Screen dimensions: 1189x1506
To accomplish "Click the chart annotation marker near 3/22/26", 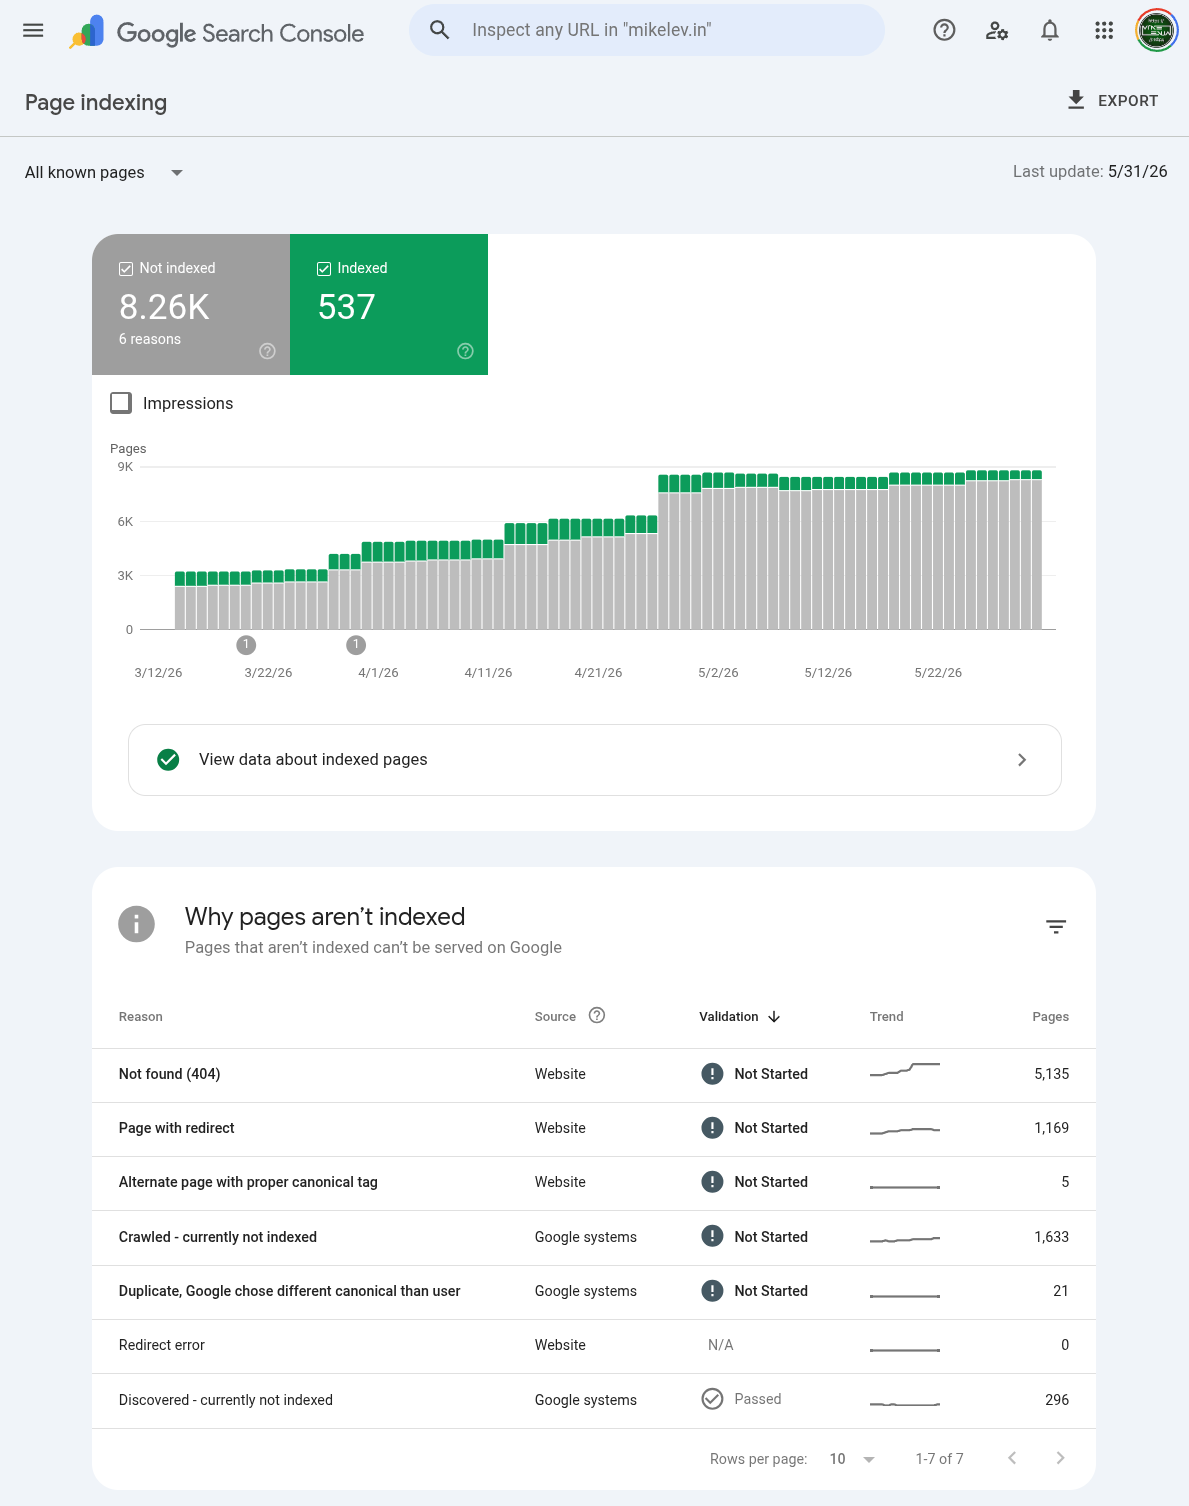I will (246, 645).
